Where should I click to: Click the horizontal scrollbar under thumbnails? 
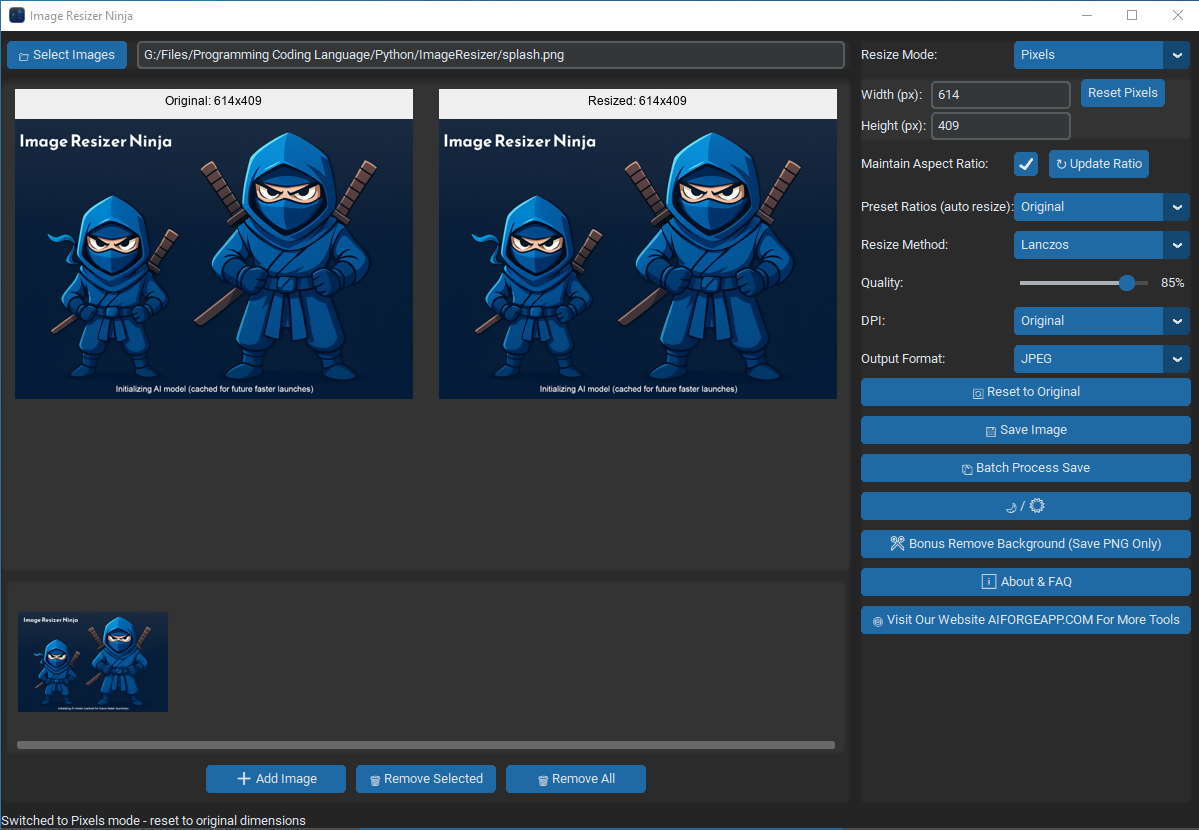point(426,745)
